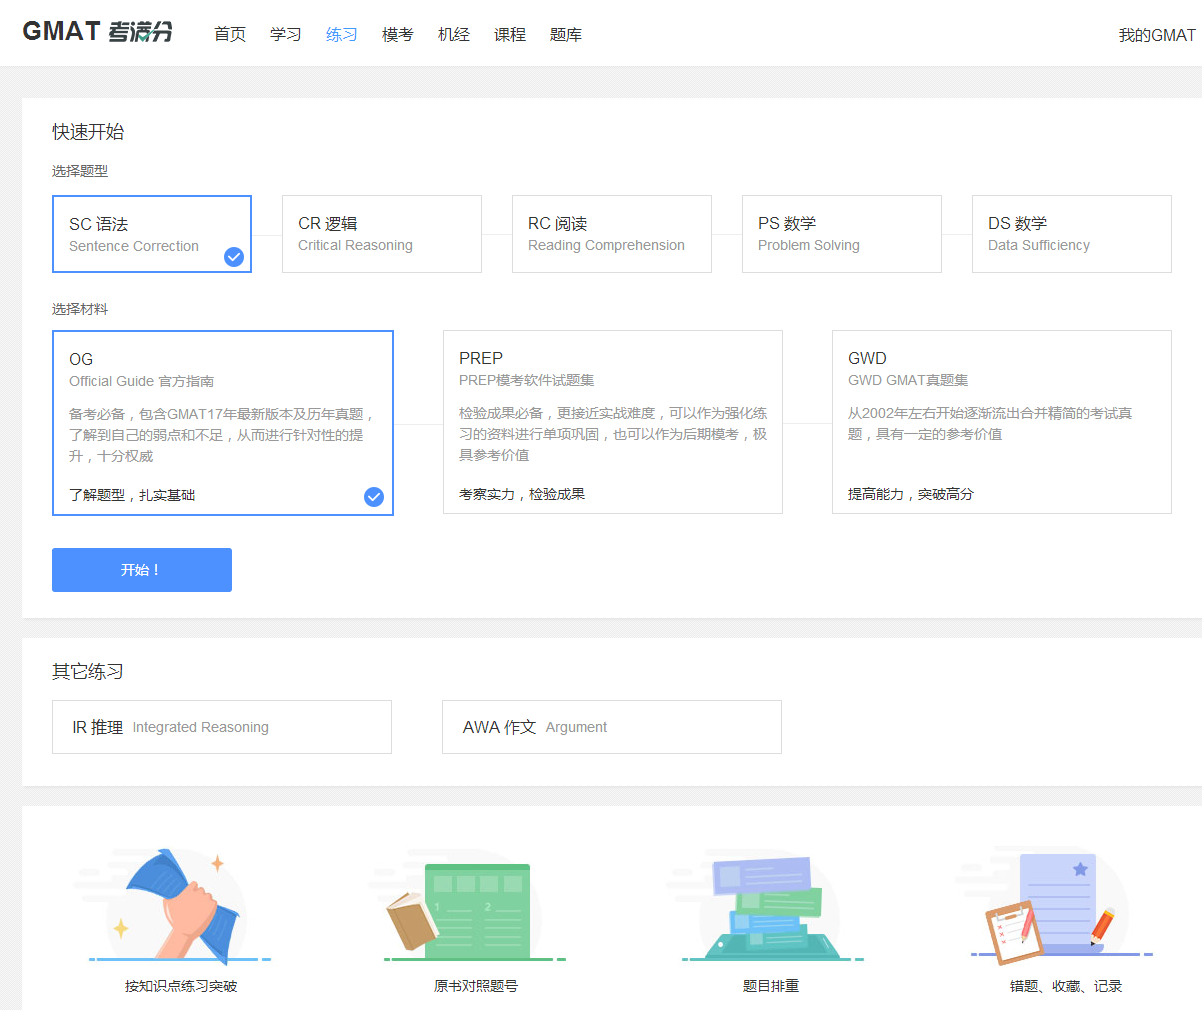This screenshot has width=1202, height=1010.
Task: Open 我的GMAT
Action: click(1157, 33)
